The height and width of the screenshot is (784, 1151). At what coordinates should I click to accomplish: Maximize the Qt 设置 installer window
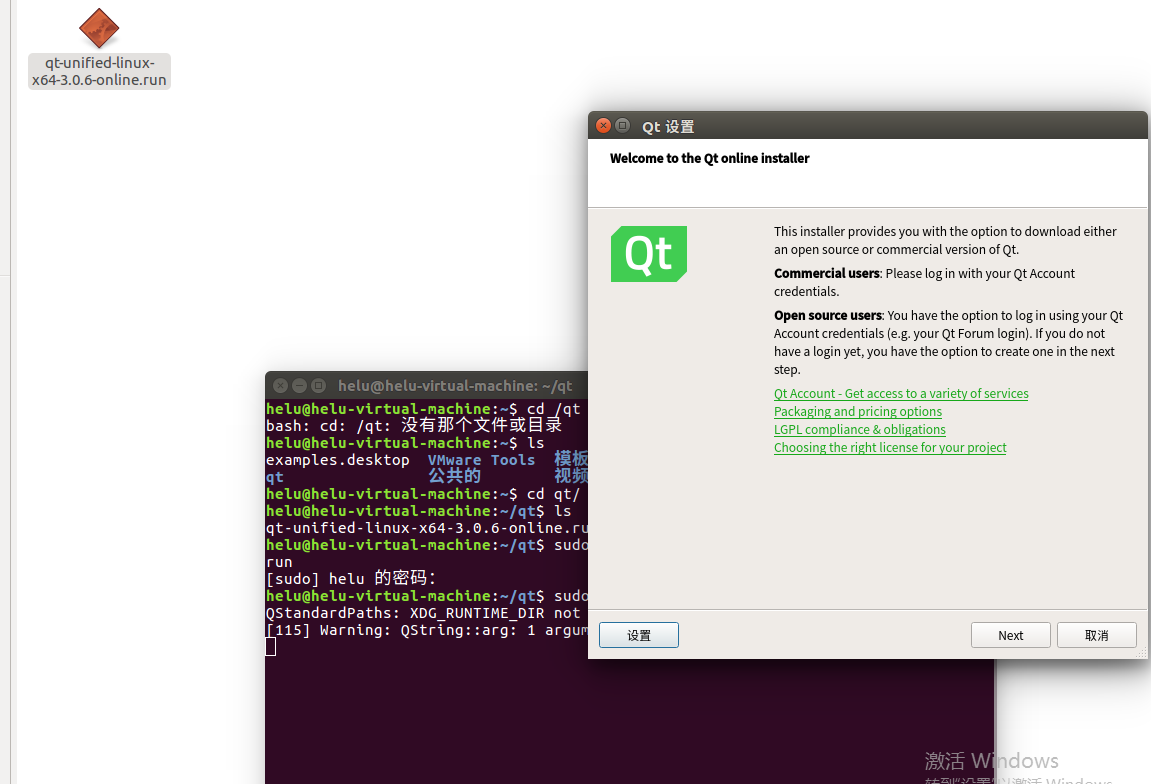click(622, 126)
